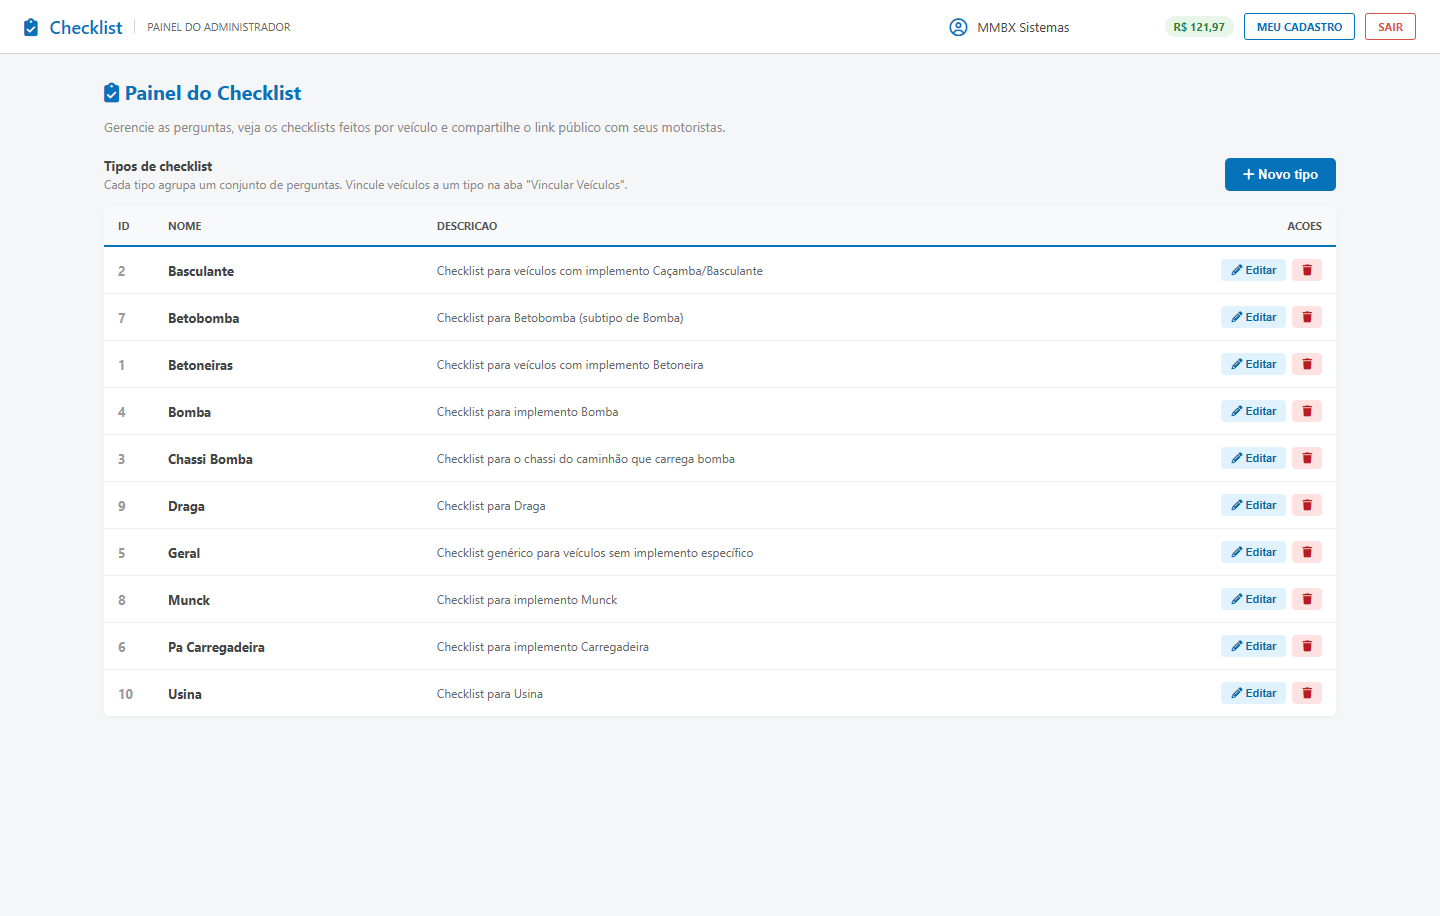Select the Draga name cell

(186, 506)
